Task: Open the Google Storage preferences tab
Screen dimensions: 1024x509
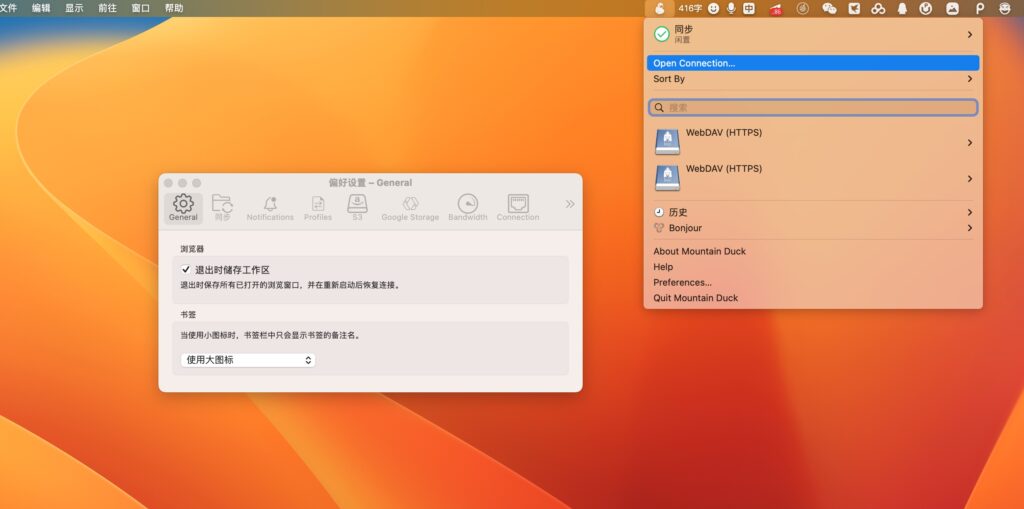Action: (410, 208)
